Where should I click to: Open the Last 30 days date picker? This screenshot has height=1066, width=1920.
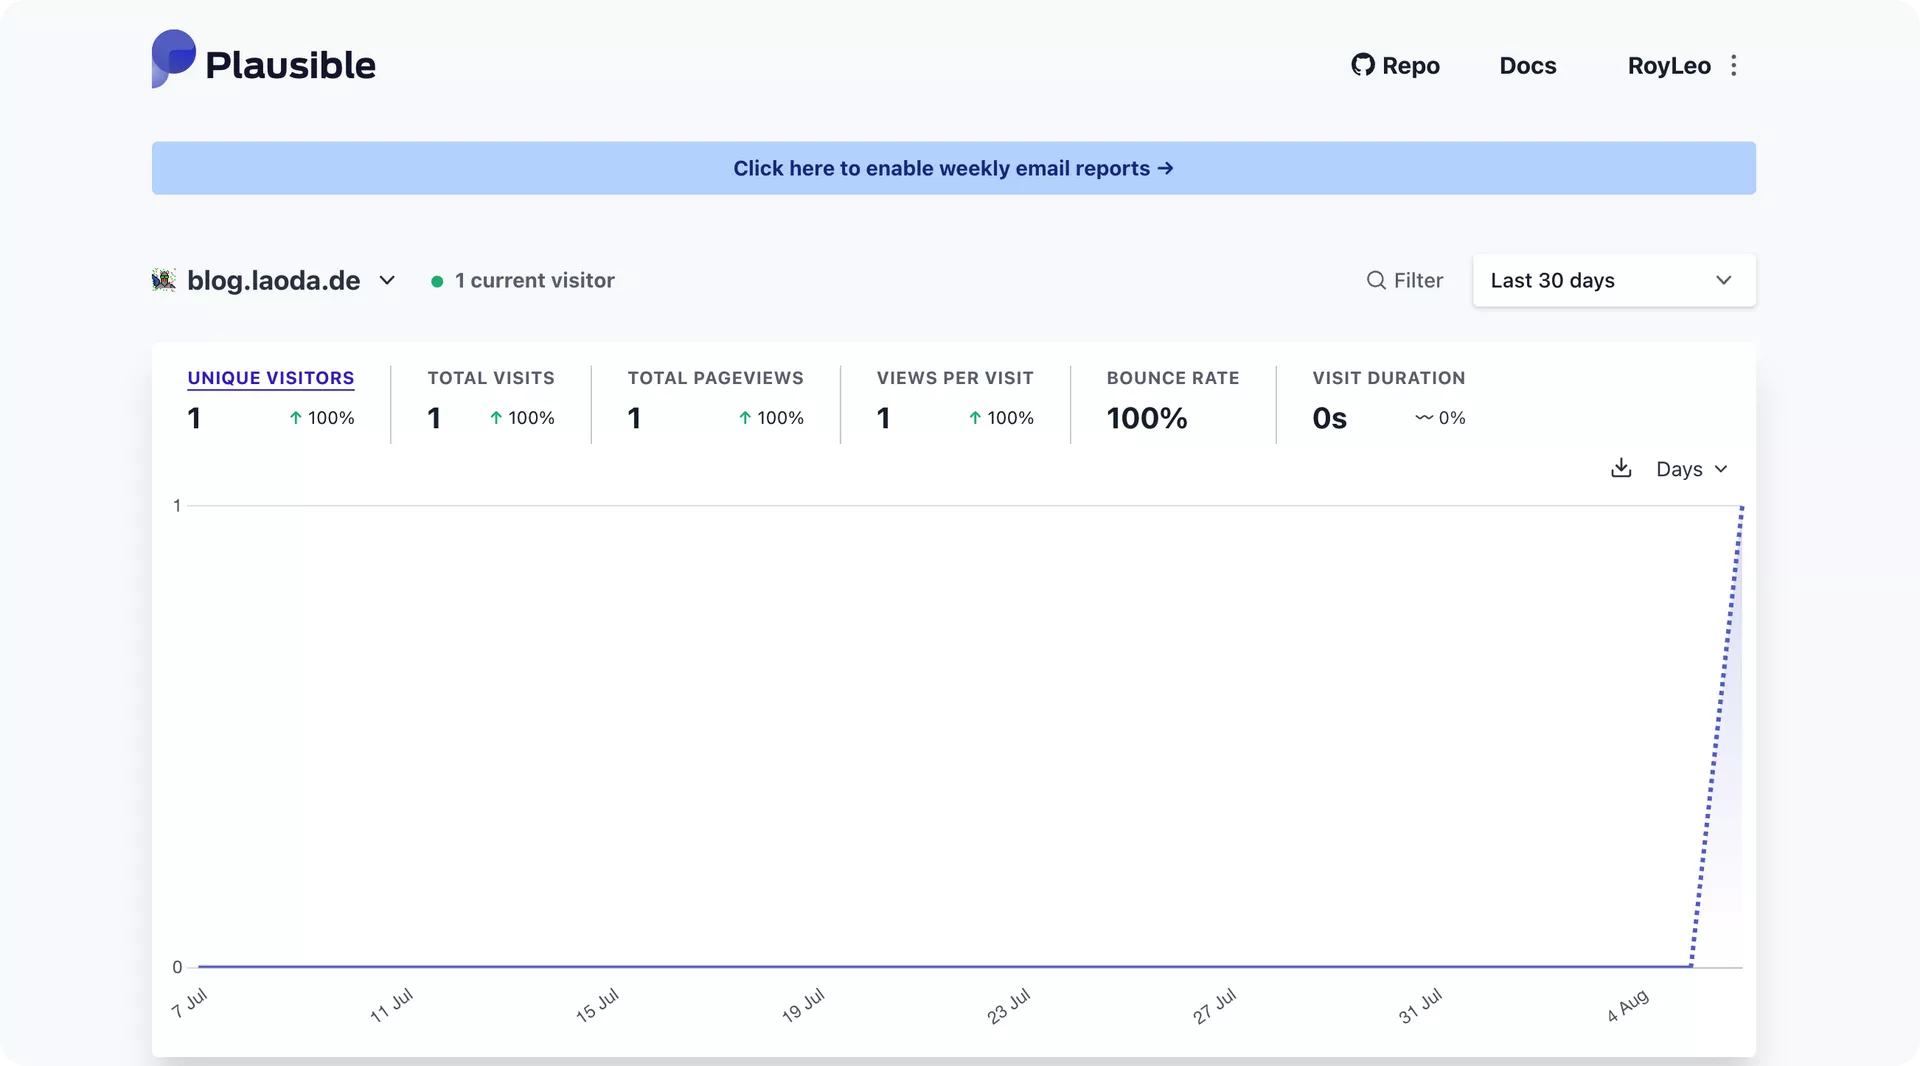[1613, 281]
